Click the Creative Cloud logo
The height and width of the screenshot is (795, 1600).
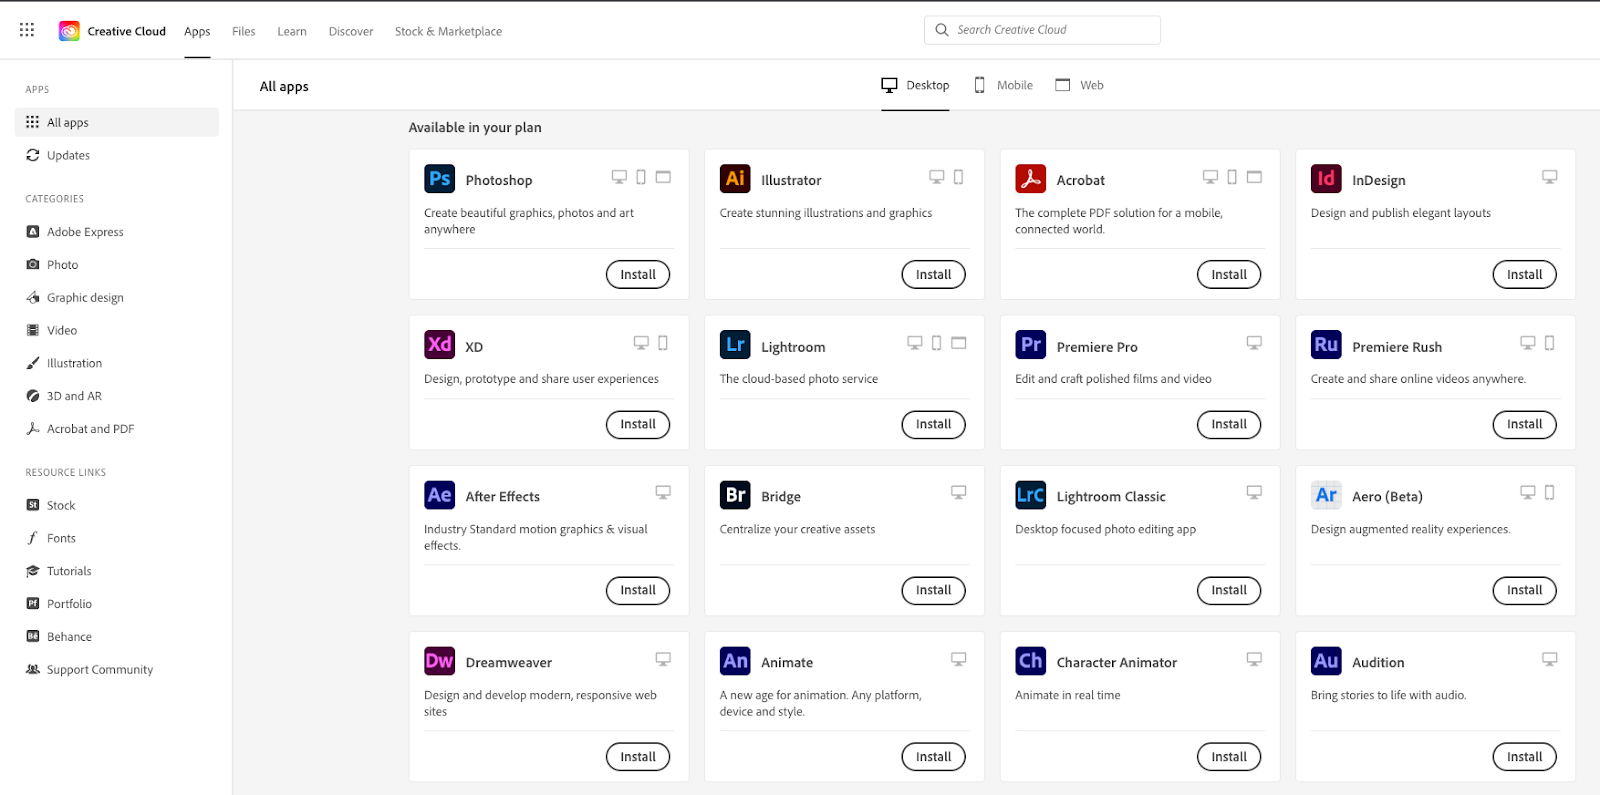click(69, 31)
